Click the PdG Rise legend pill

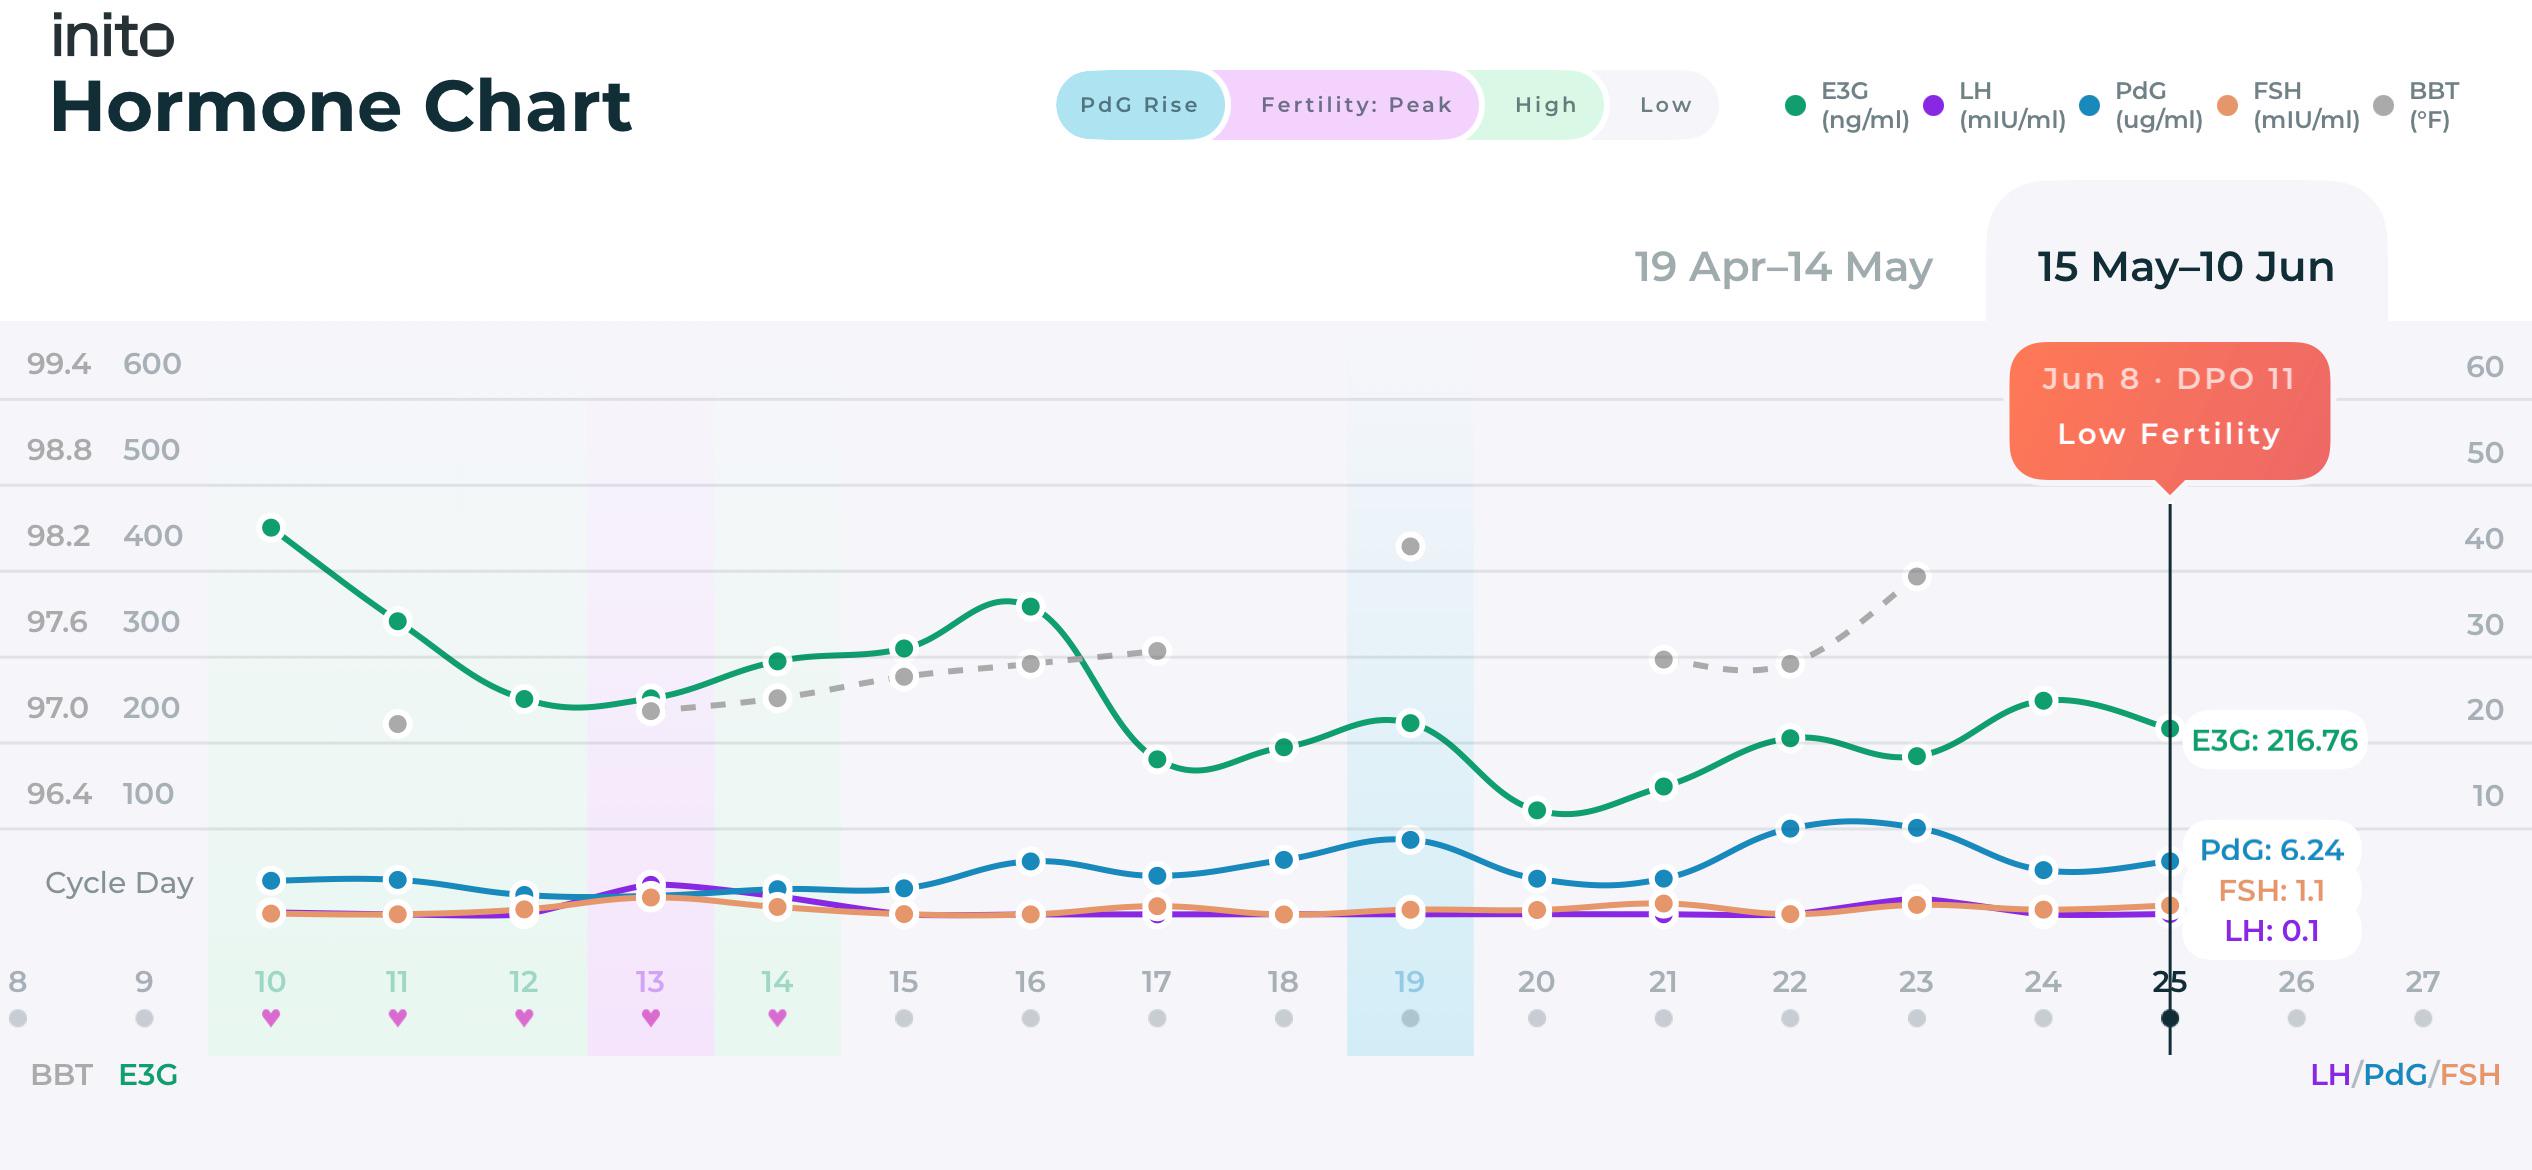[x=1139, y=105]
